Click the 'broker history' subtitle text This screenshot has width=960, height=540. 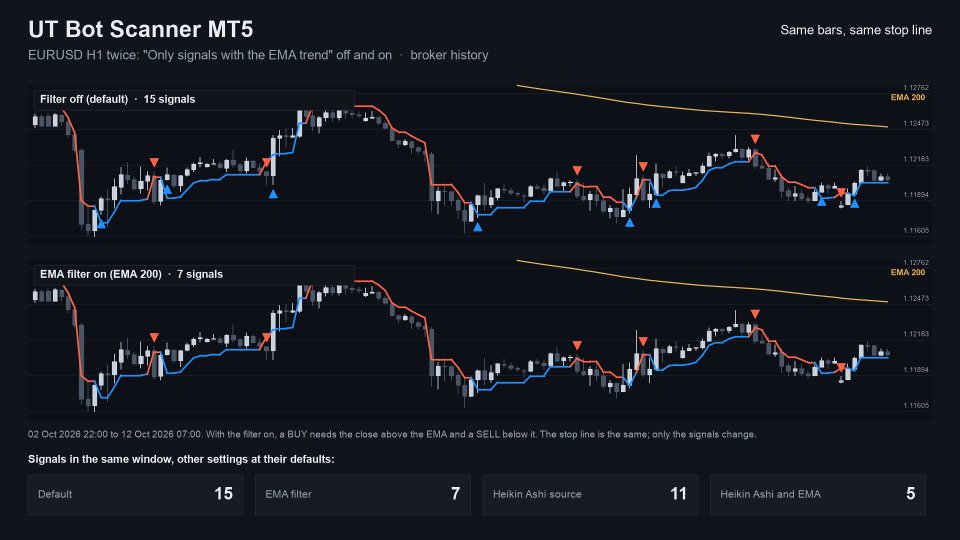click(x=449, y=55)
